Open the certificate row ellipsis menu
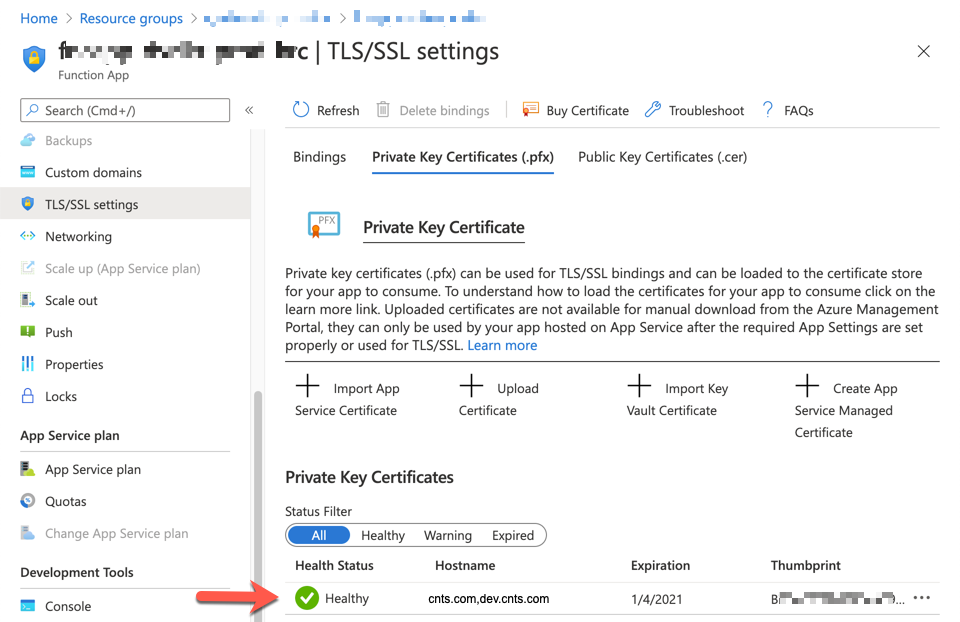The image size is (960, 622). point(921,598)
